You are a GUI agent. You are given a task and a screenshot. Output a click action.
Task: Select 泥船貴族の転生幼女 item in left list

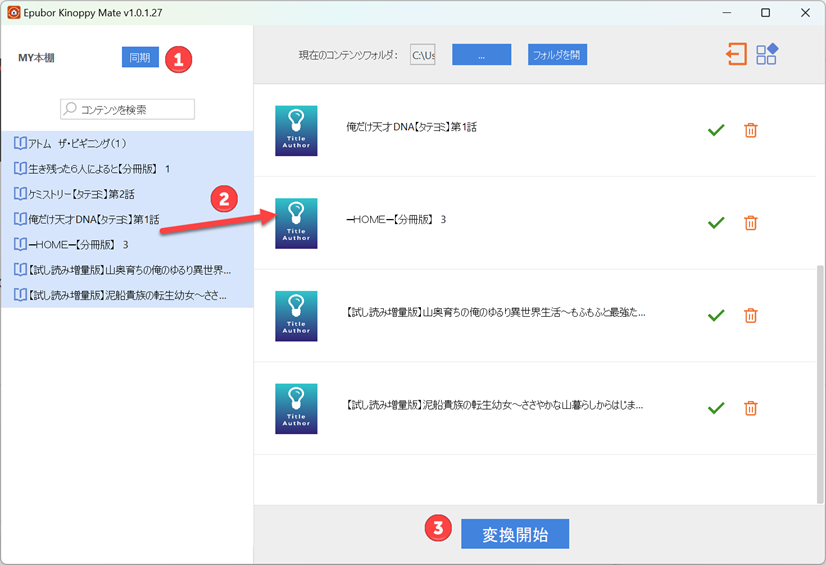click(127, 295)
